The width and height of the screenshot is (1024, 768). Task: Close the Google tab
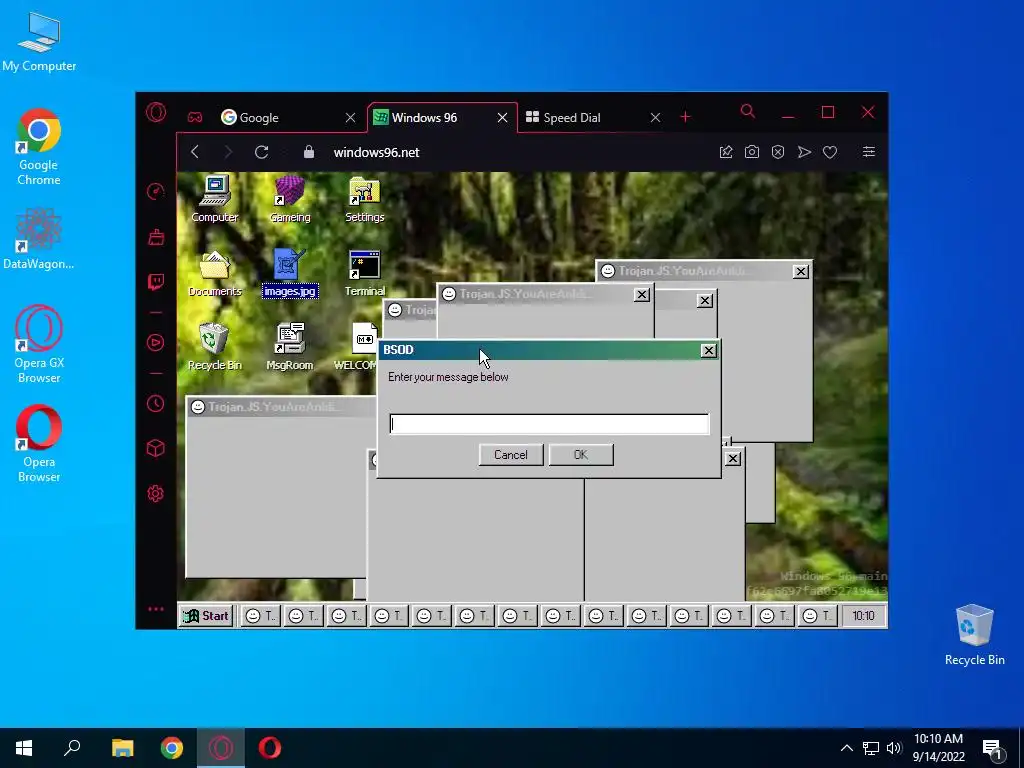[x=350, y=118]
